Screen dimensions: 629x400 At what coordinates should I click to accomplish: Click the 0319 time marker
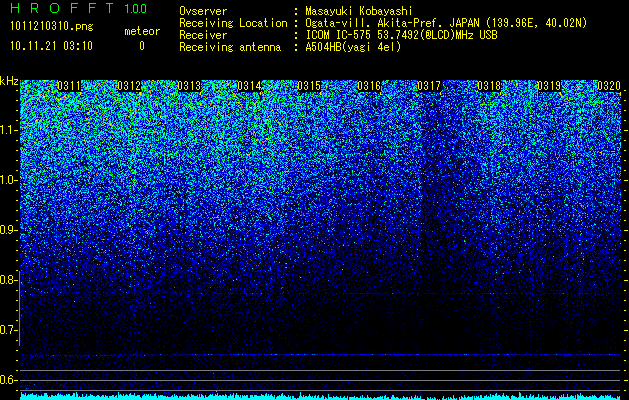(549, 86)
